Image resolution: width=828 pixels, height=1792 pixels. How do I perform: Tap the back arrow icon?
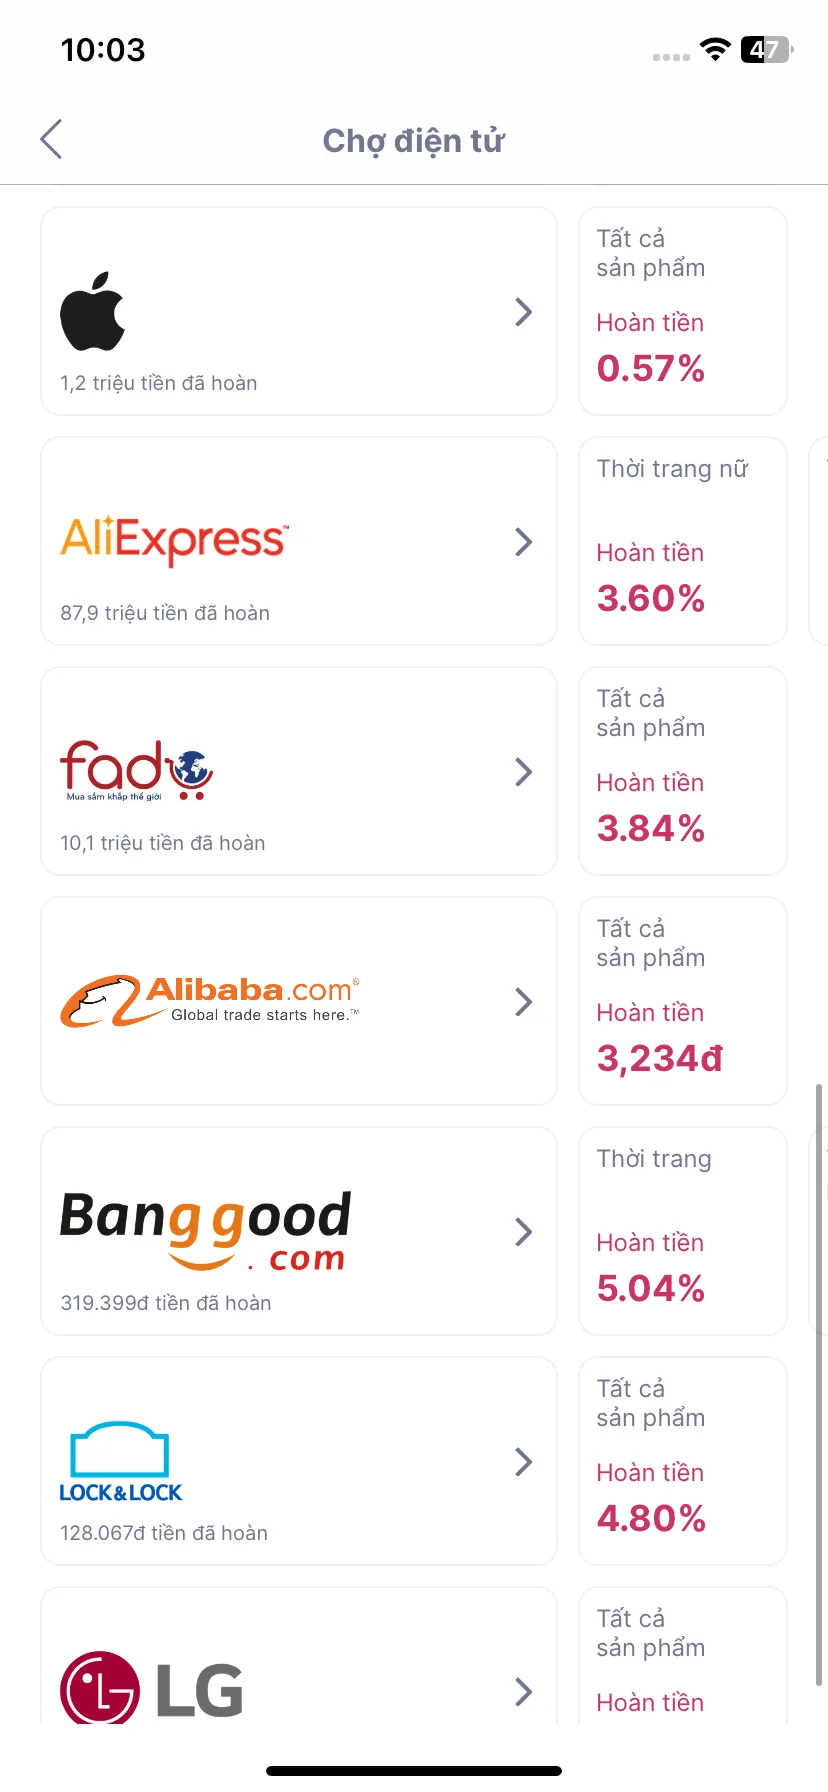[x=52, y=139]
